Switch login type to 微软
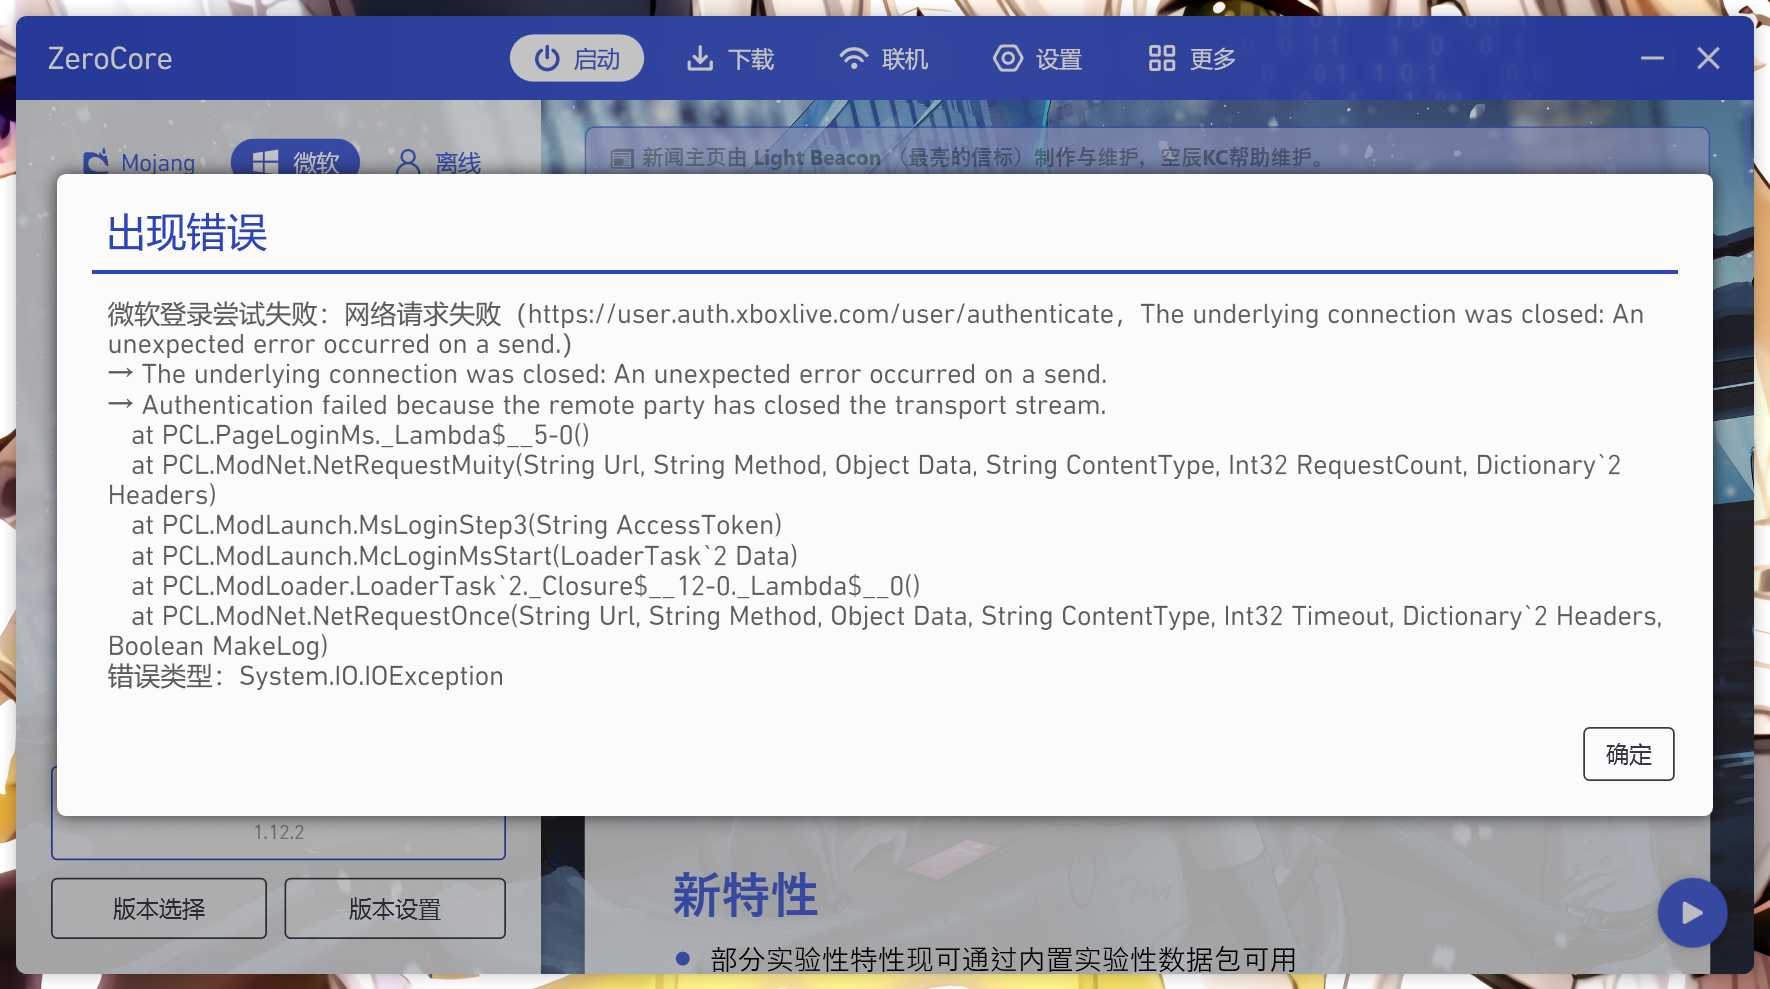 point(296,161)
